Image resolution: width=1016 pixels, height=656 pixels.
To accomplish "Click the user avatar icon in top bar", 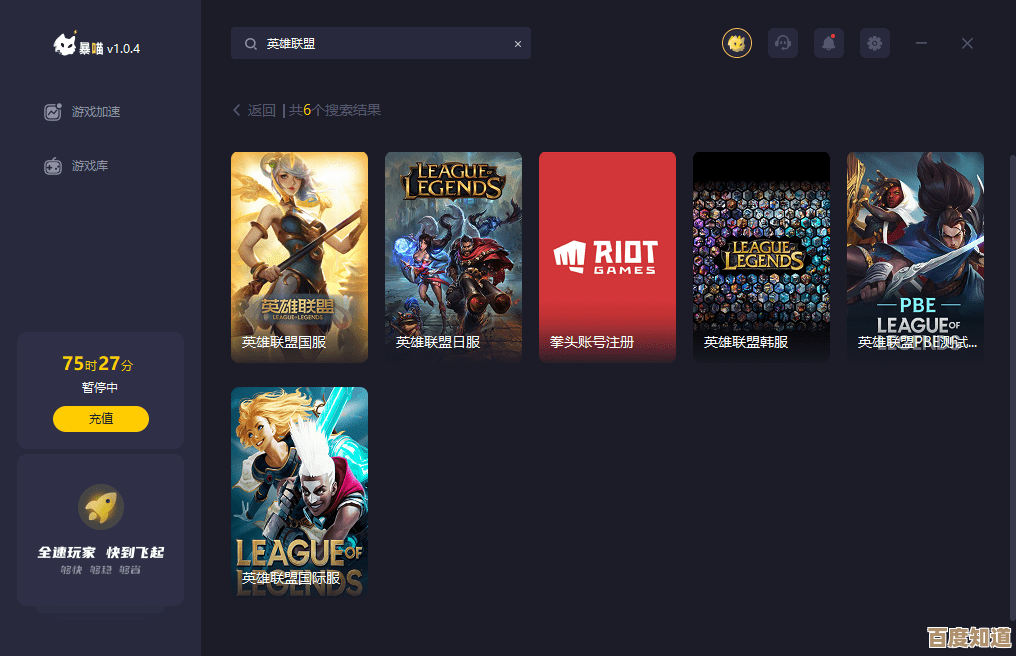I will (x=737, y=43).
